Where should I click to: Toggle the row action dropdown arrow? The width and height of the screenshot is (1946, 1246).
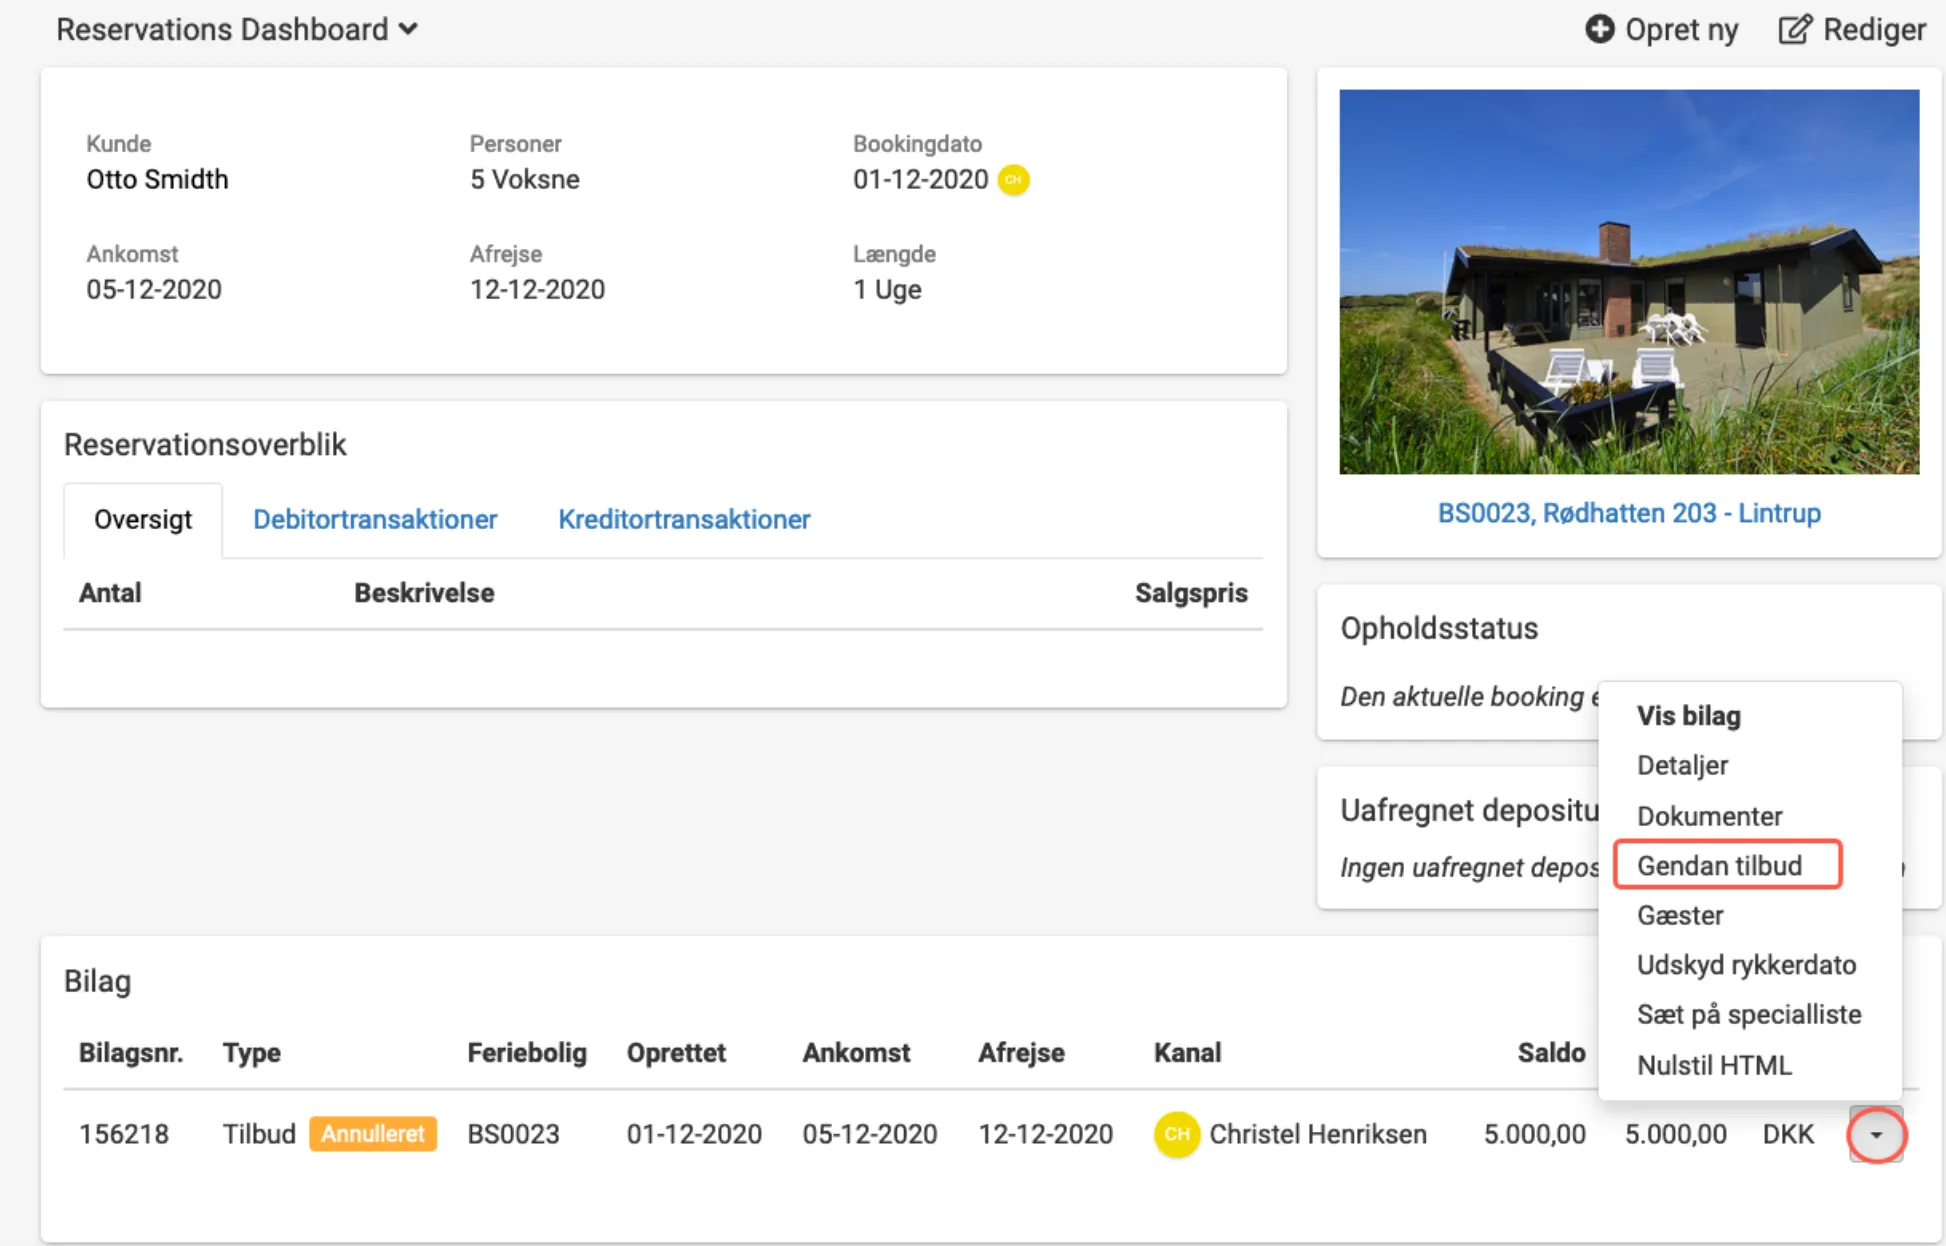coord(1876,1135)
